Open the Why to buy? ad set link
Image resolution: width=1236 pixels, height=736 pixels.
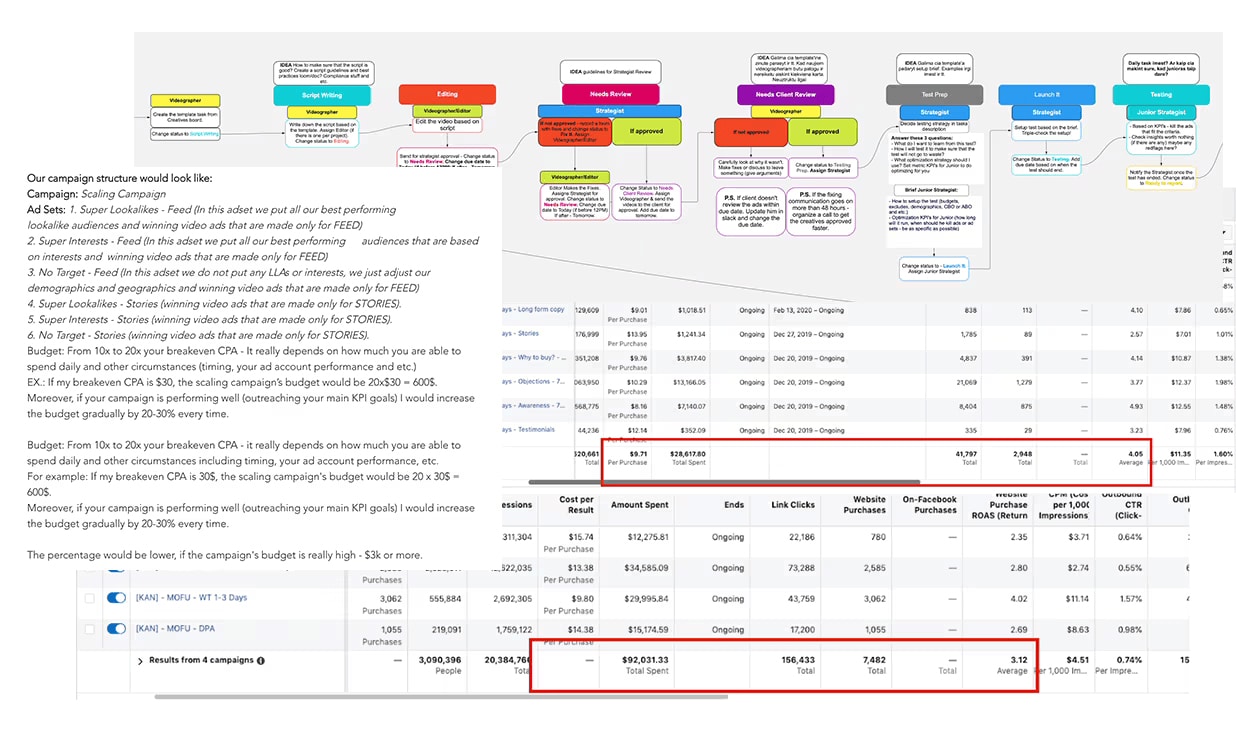pyautogui.click(x=533, y=359)
